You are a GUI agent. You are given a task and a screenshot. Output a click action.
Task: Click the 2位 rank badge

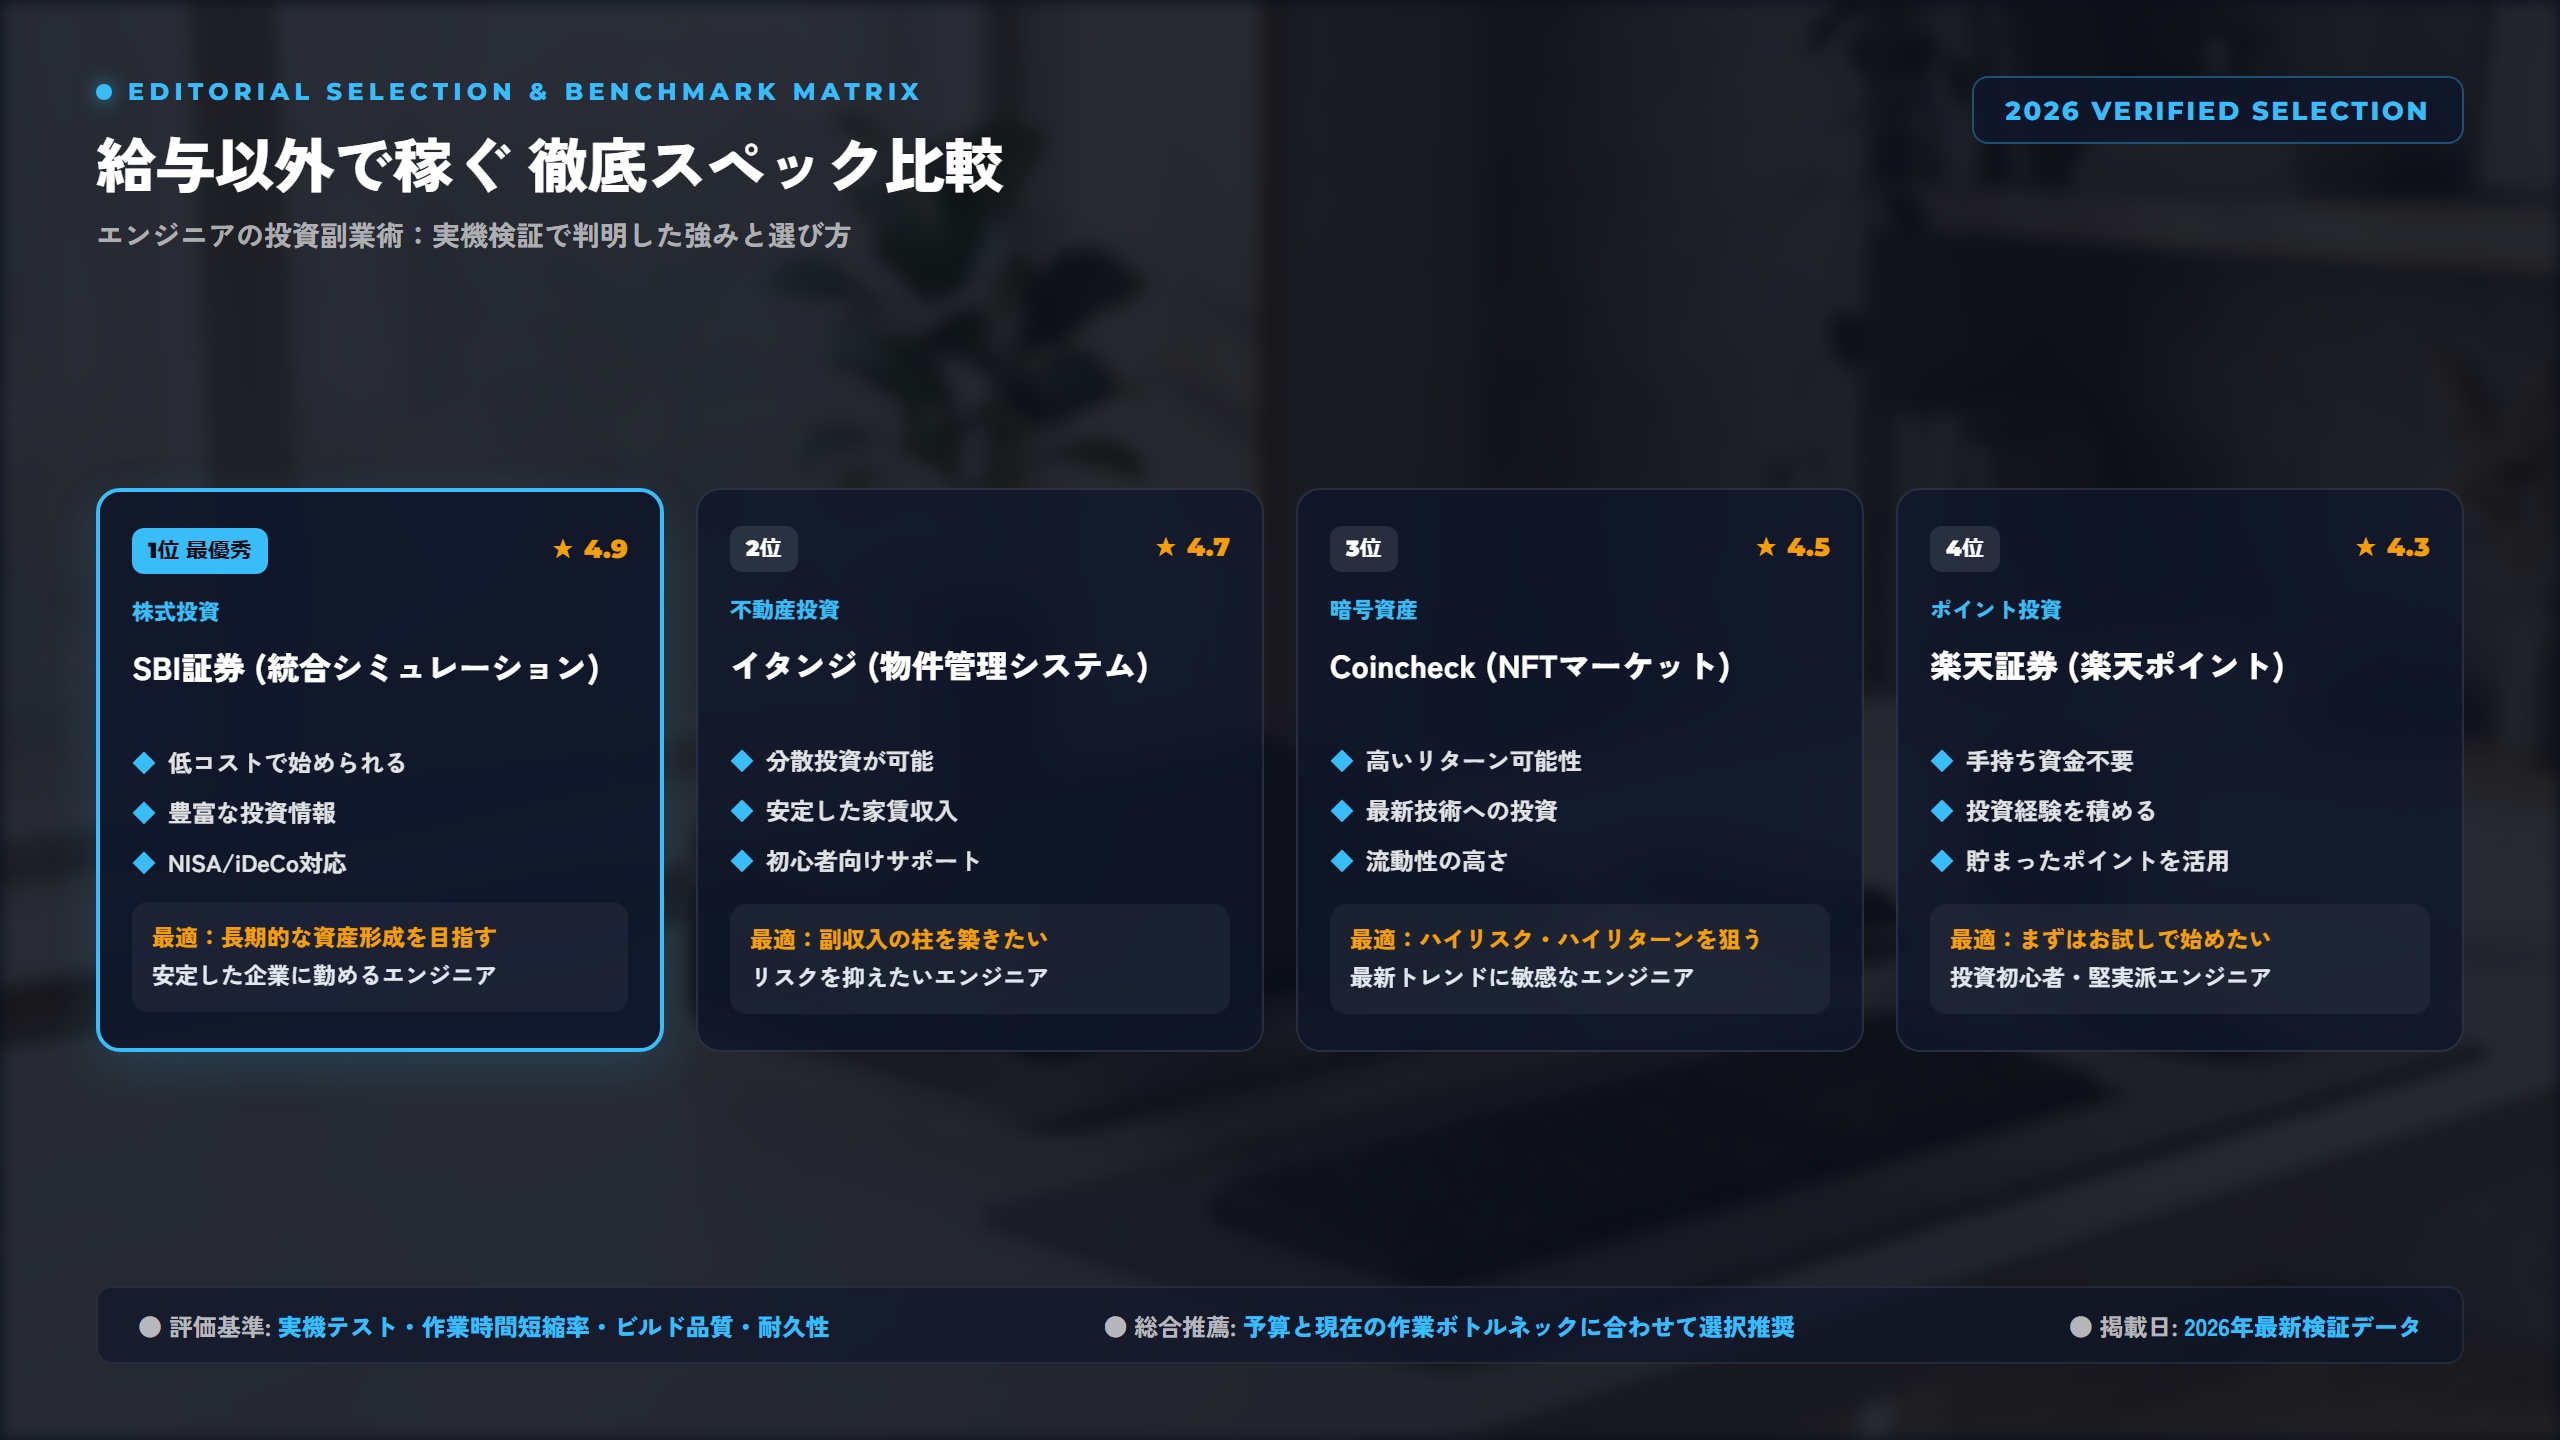tap(763, 548)
